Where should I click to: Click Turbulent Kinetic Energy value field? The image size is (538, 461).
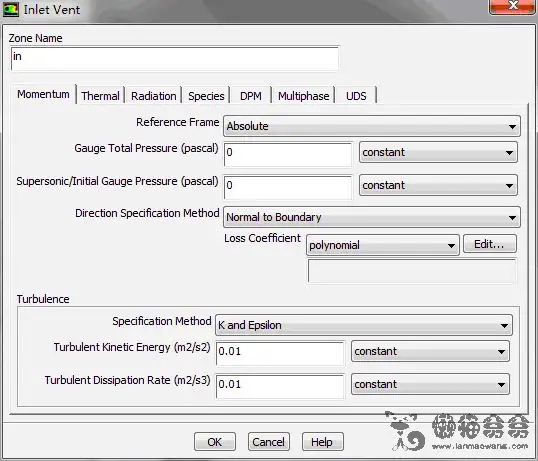(x=280, y=353)
